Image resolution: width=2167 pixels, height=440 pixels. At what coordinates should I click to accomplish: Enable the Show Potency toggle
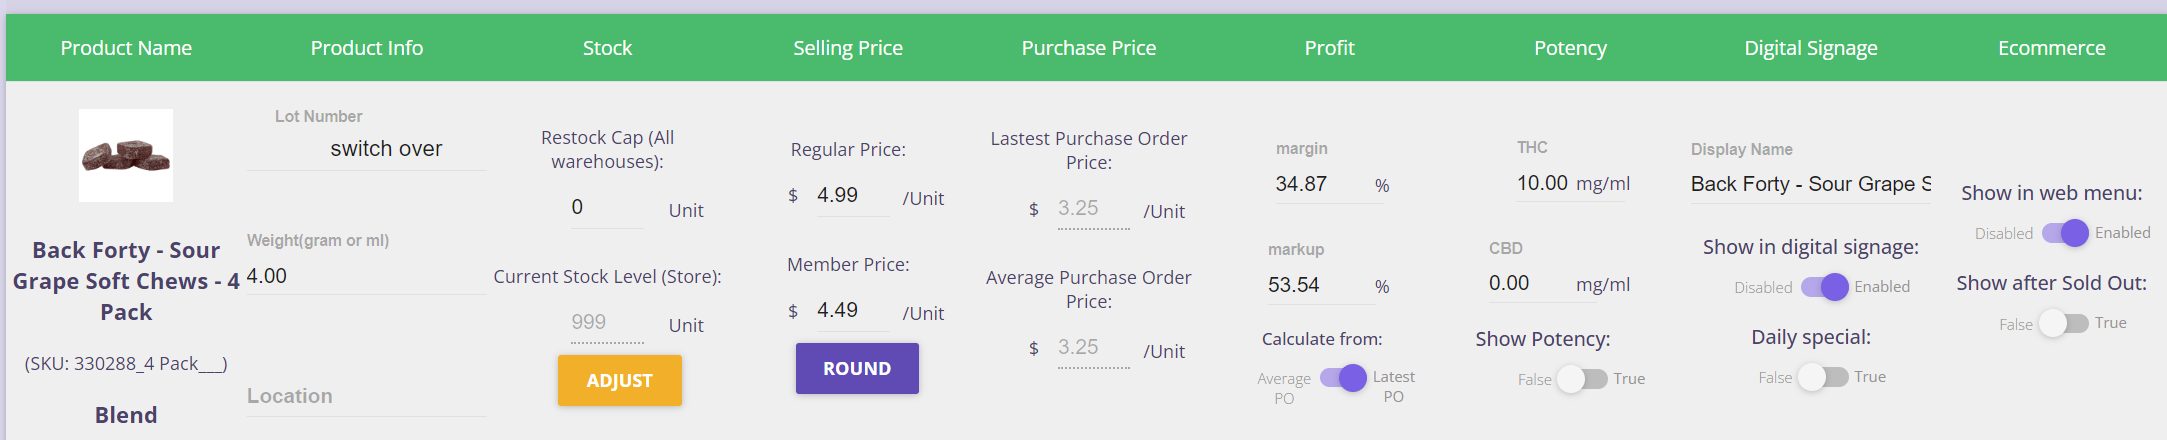click(1583, 379)
